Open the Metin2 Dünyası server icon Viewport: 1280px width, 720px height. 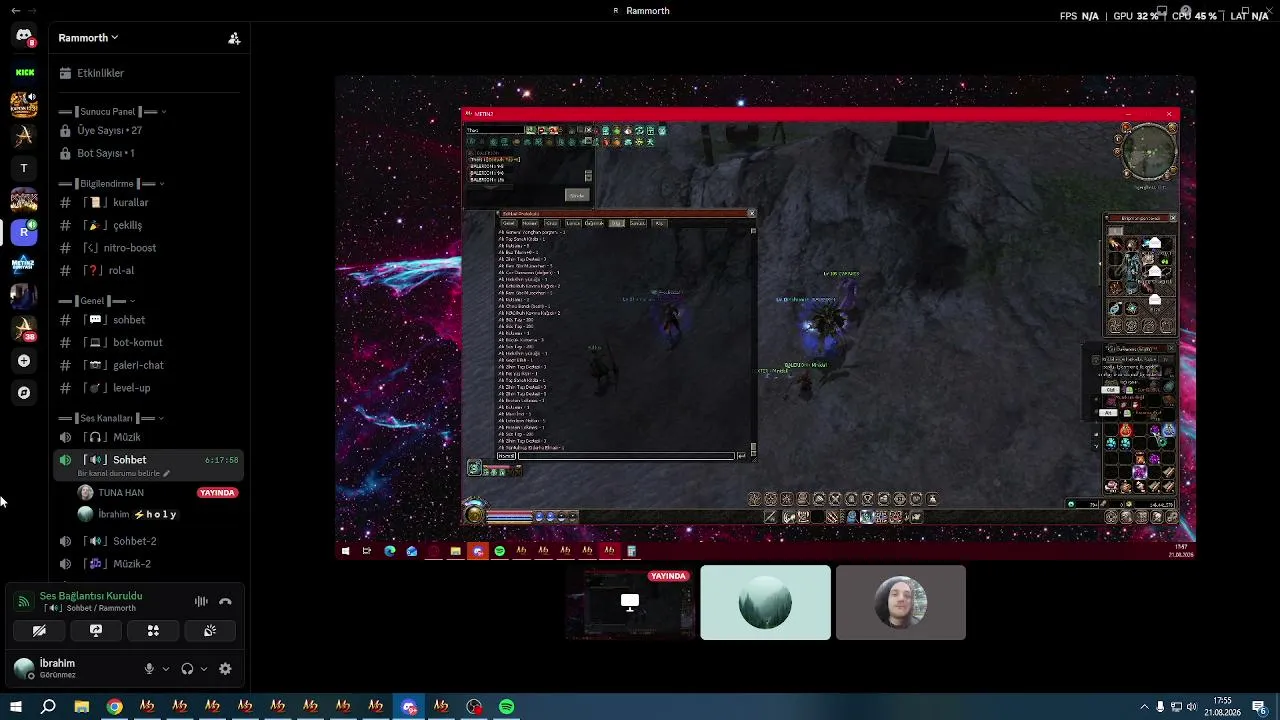[24, 264]
